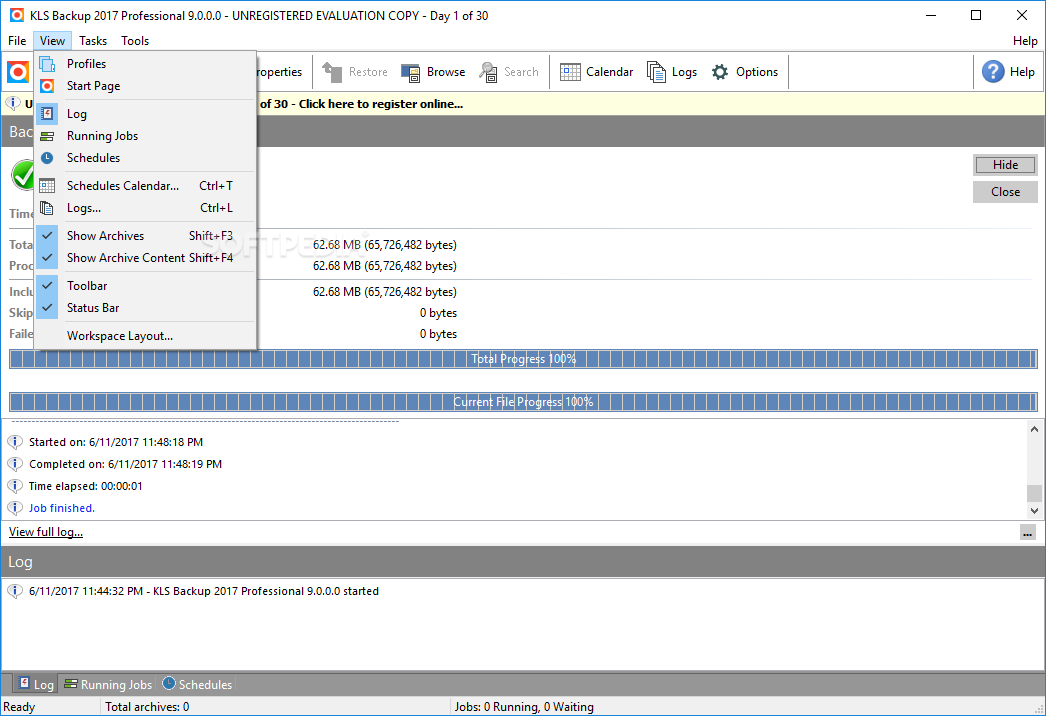The width and height of the screenshot is (1046, 716).
Task: Switch to Schedules bottom tab
Action: 197,684
